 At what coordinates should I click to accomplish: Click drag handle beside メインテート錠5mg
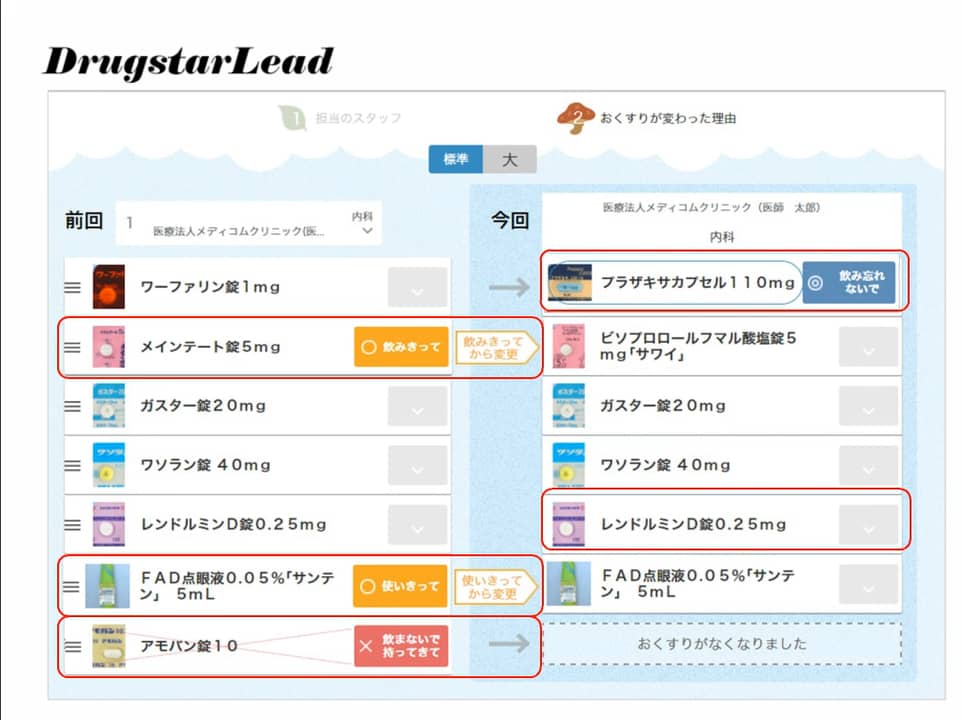point(72,347)
